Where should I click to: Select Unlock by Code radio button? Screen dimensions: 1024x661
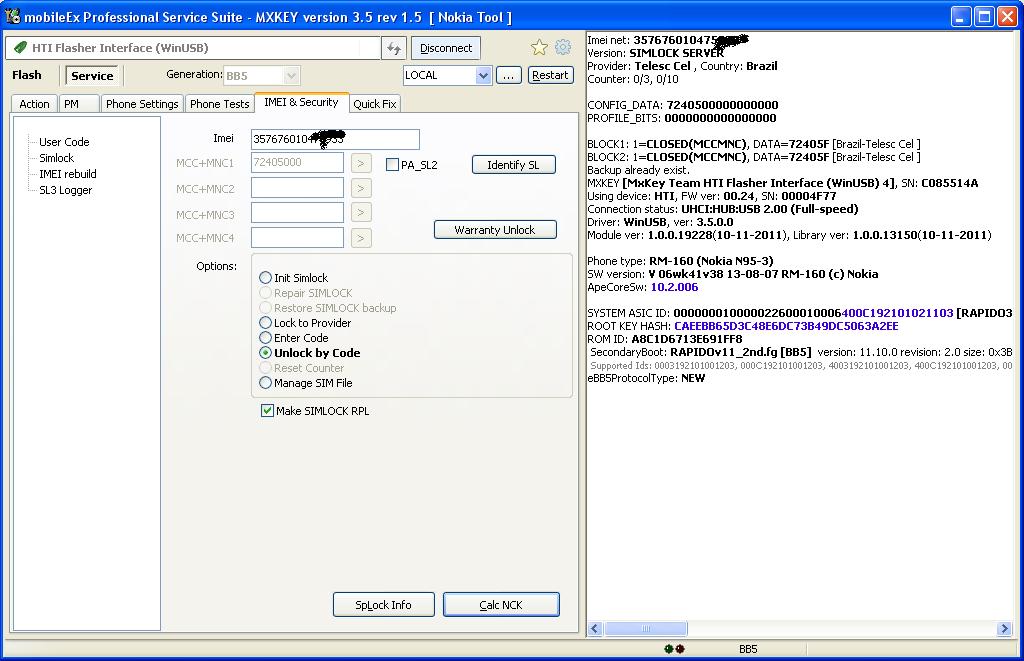pos(265,353)
